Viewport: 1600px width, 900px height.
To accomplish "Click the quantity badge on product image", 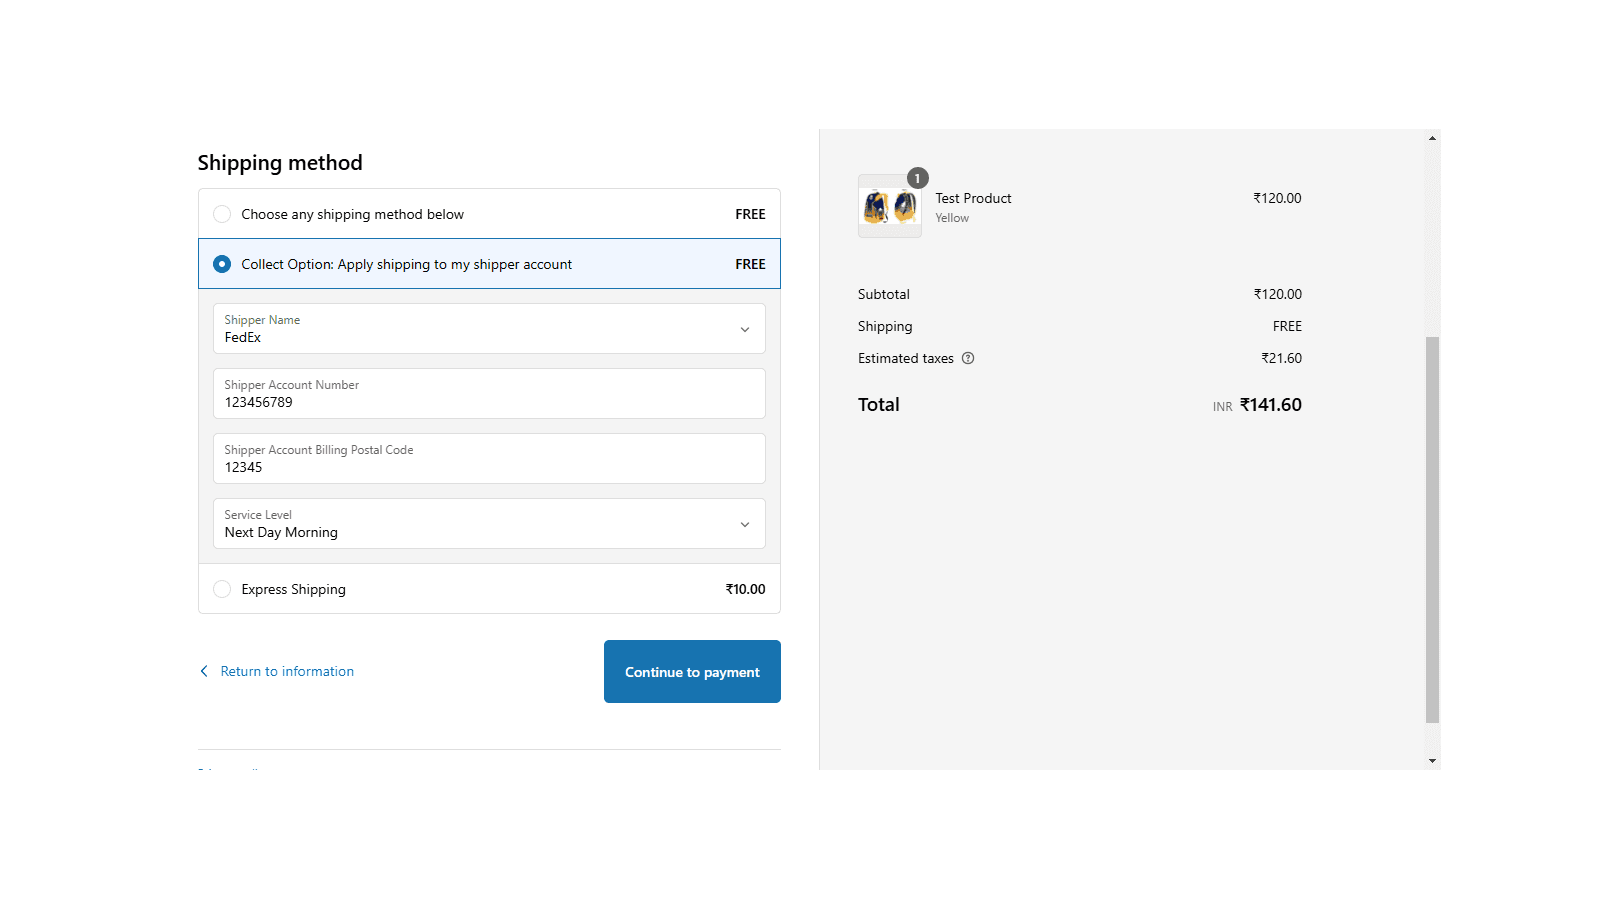I will 917,178.
